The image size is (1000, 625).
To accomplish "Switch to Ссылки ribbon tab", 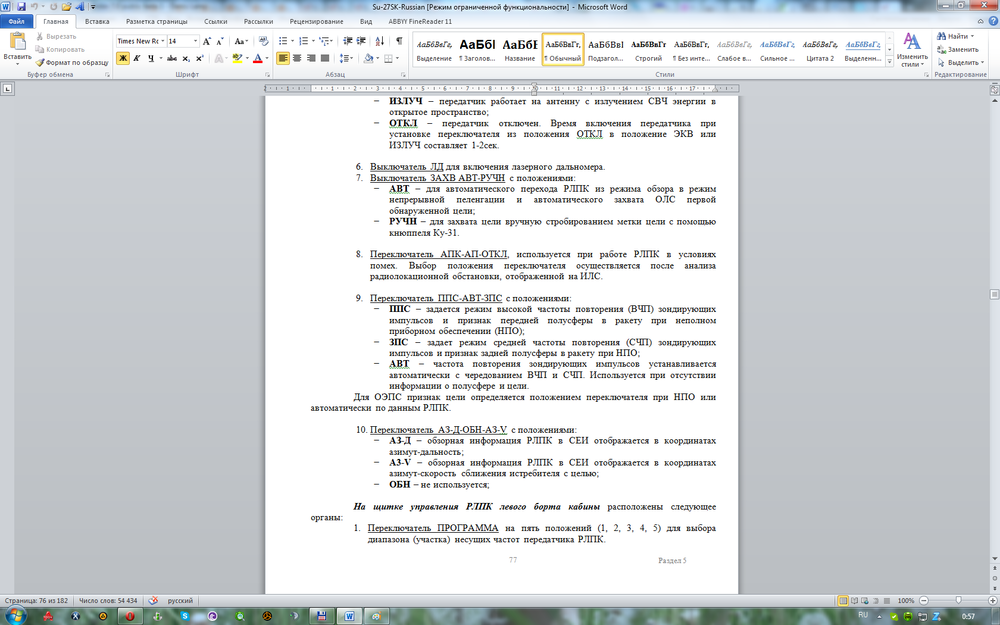I will coord(216,21).
